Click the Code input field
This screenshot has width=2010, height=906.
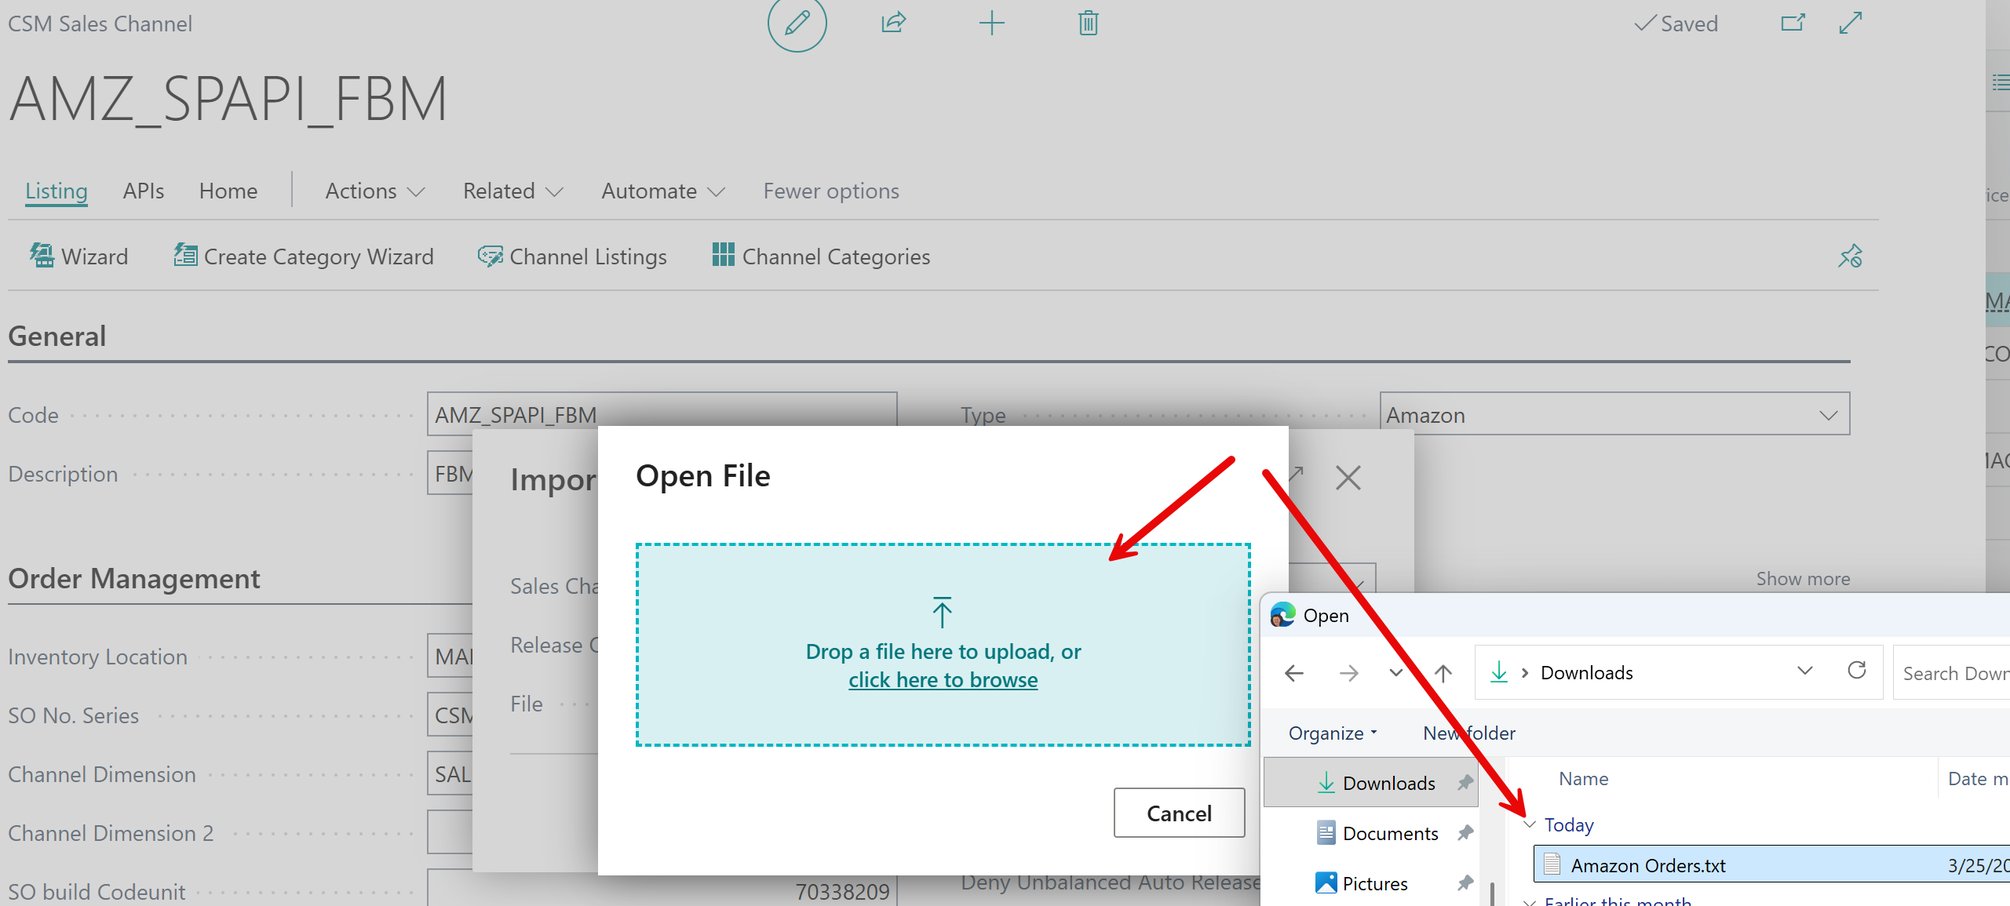[x=662, y=414]
